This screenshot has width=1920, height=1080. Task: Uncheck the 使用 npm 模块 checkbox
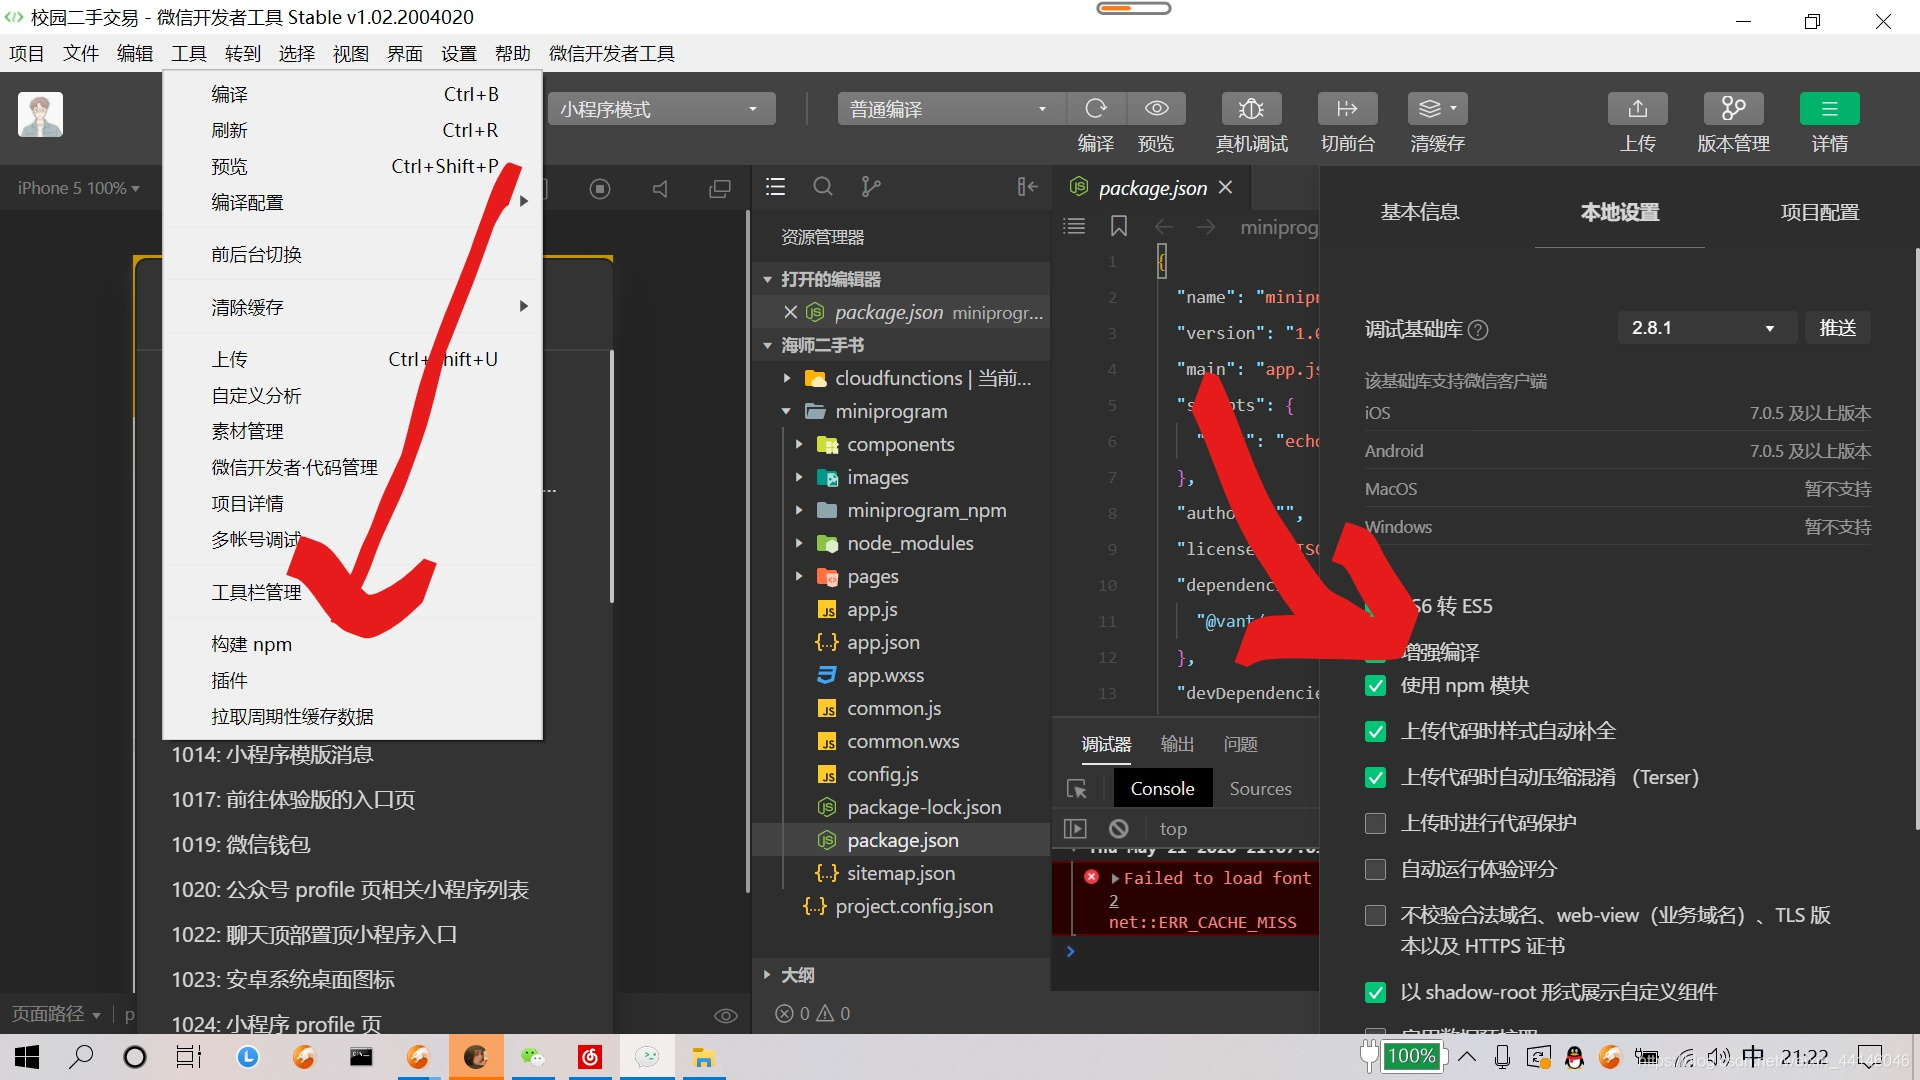click(x=1375, y=685)
